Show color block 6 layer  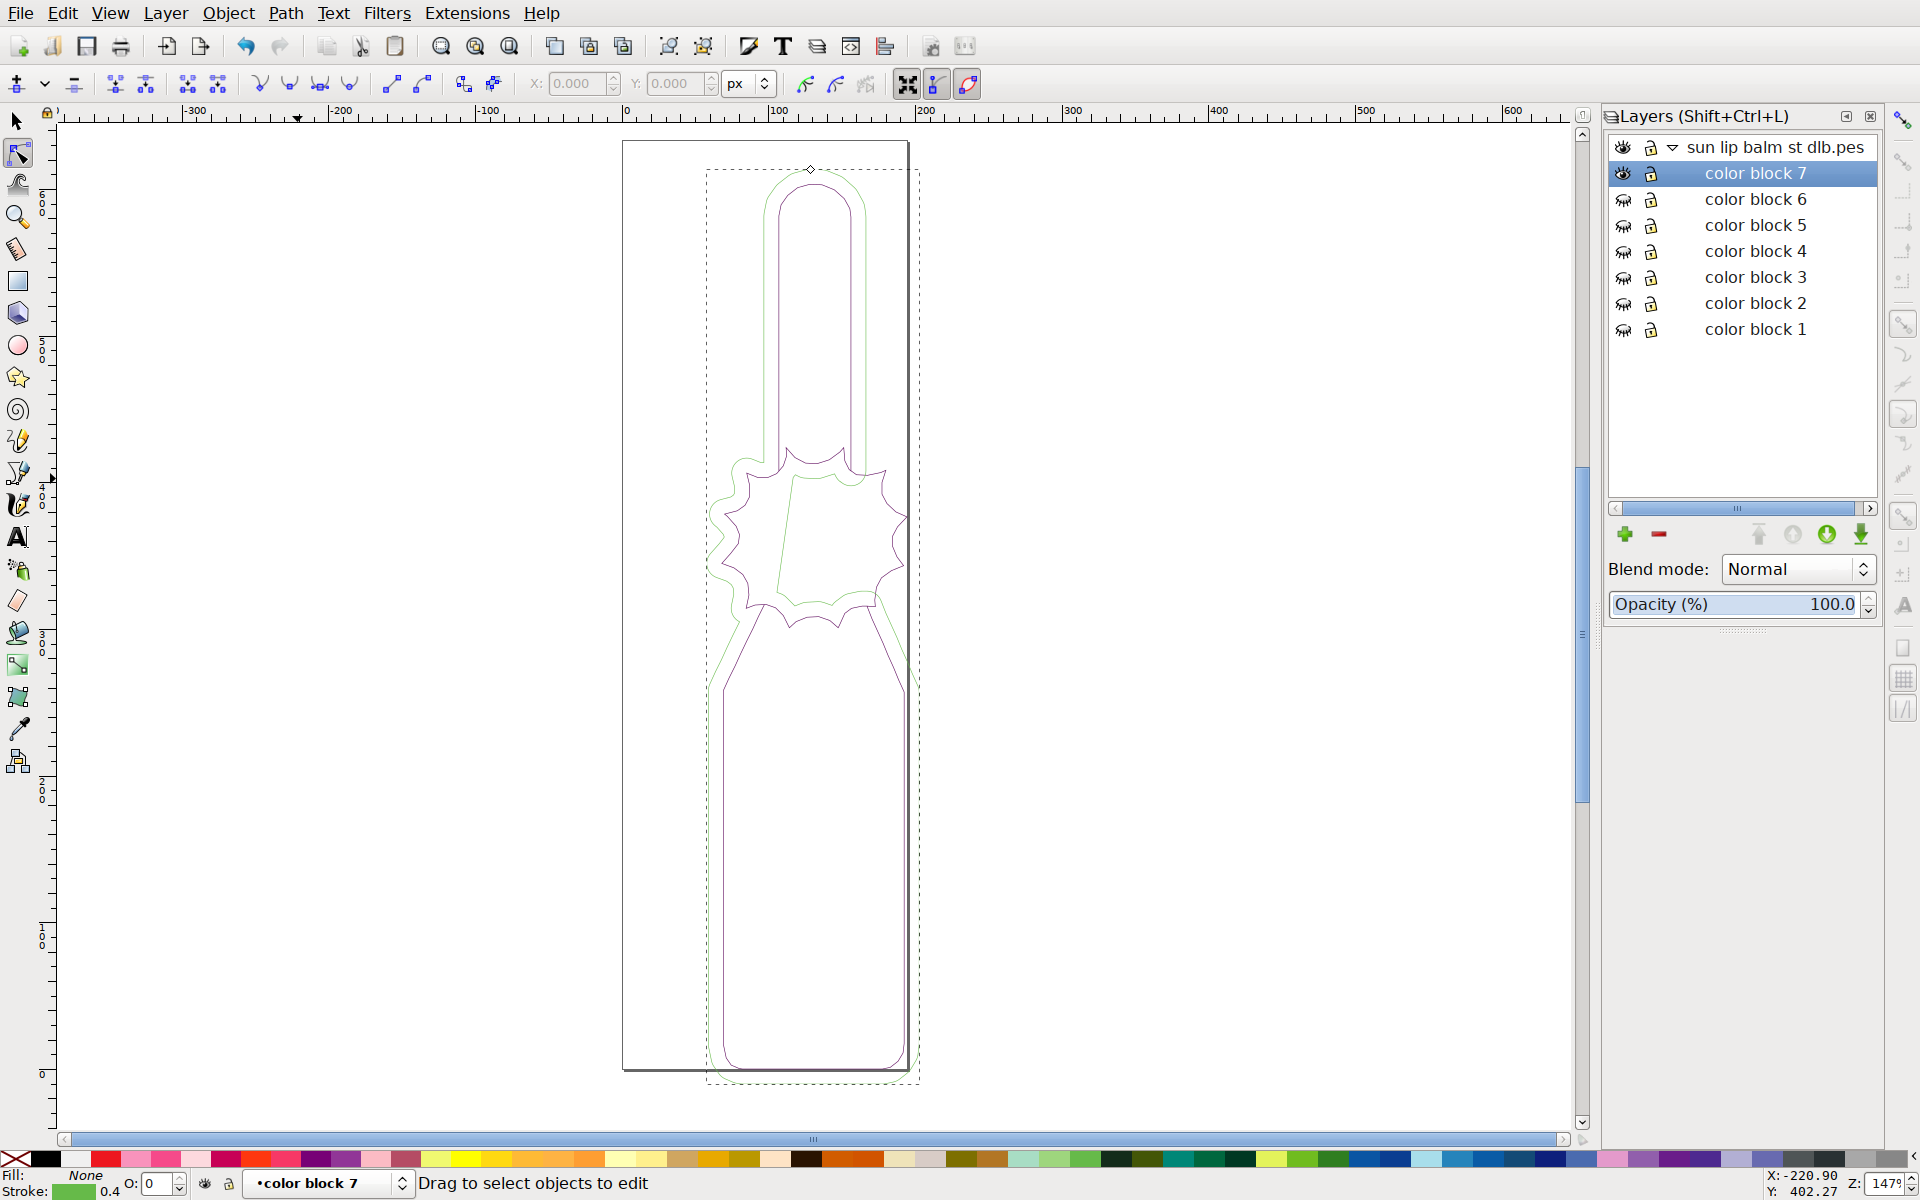point(1623,200)
